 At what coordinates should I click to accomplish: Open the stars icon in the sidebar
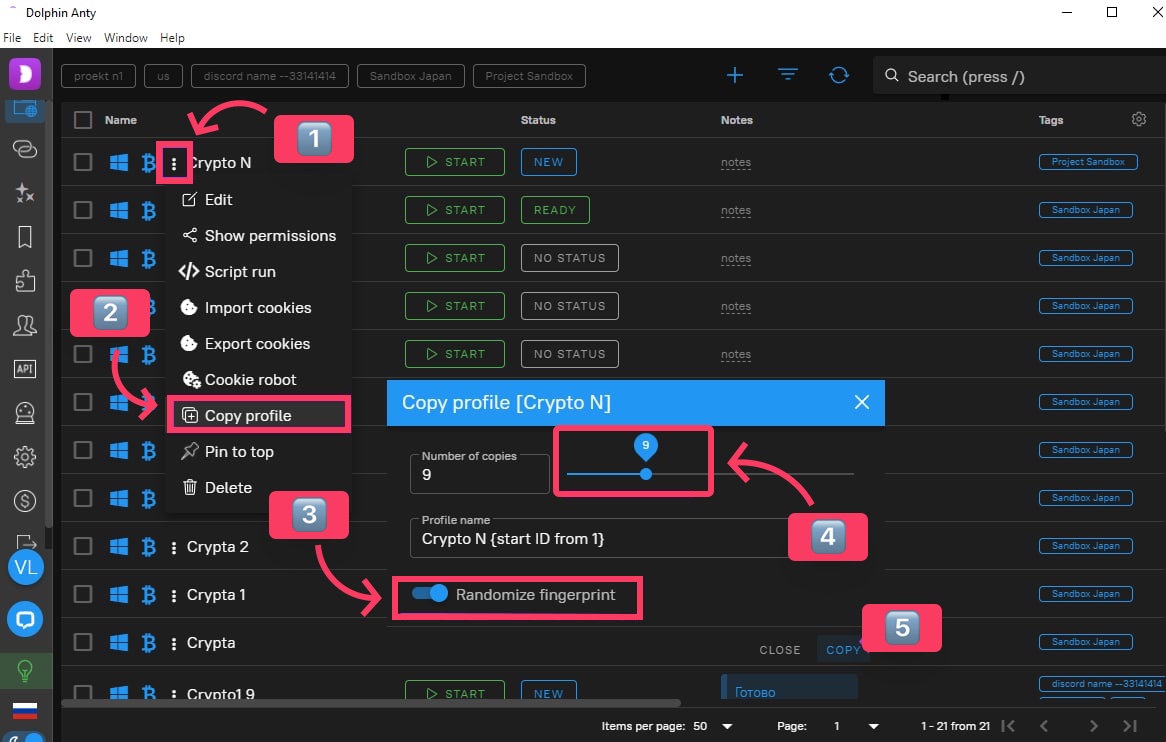point(25,193)
